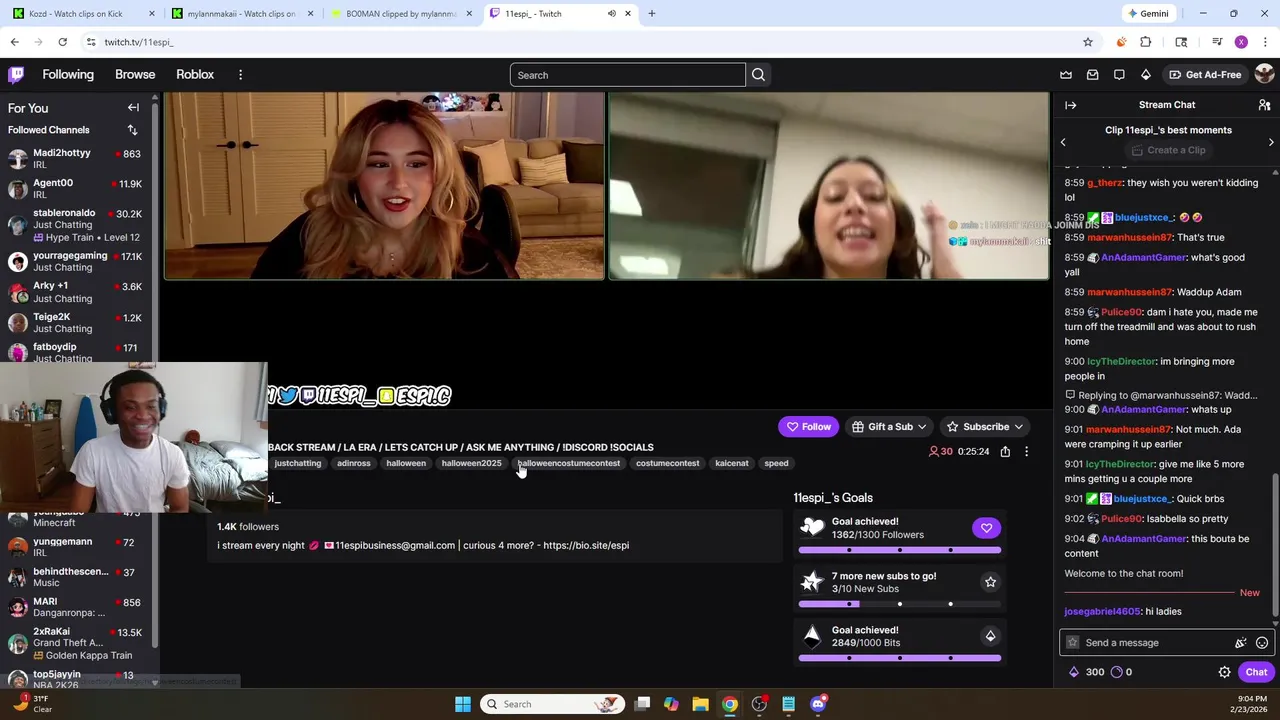Open Windows Start menu
The height and width of the screenshot is (720, 1280).
462,704
